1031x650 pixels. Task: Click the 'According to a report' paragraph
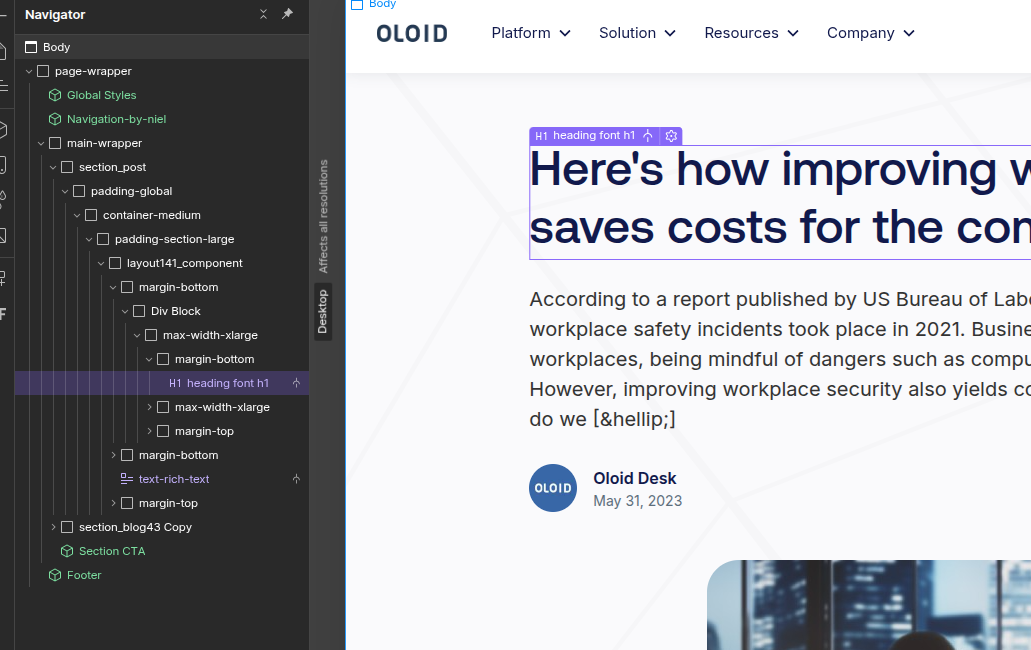point(780,359)
